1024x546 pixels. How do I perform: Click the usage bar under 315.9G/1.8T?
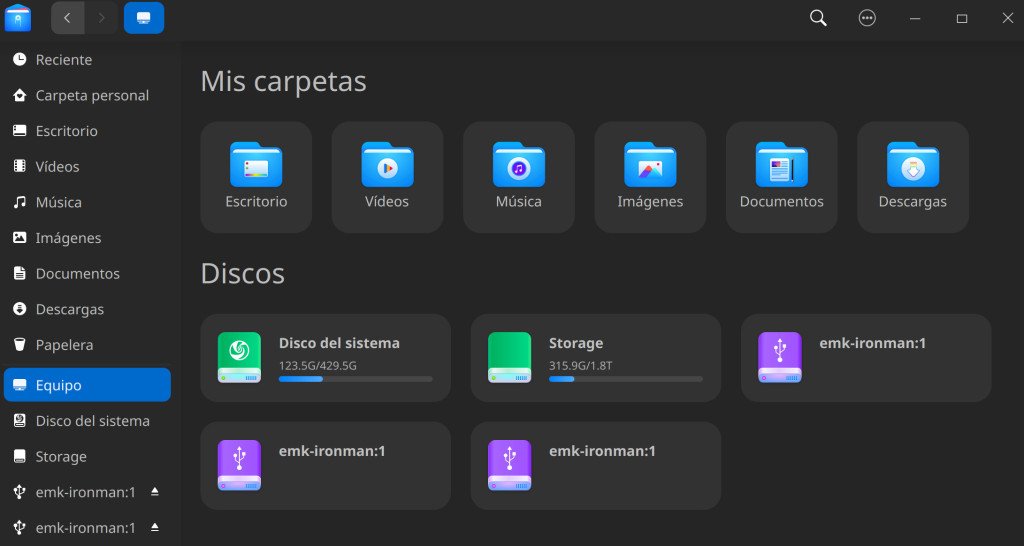626,379
